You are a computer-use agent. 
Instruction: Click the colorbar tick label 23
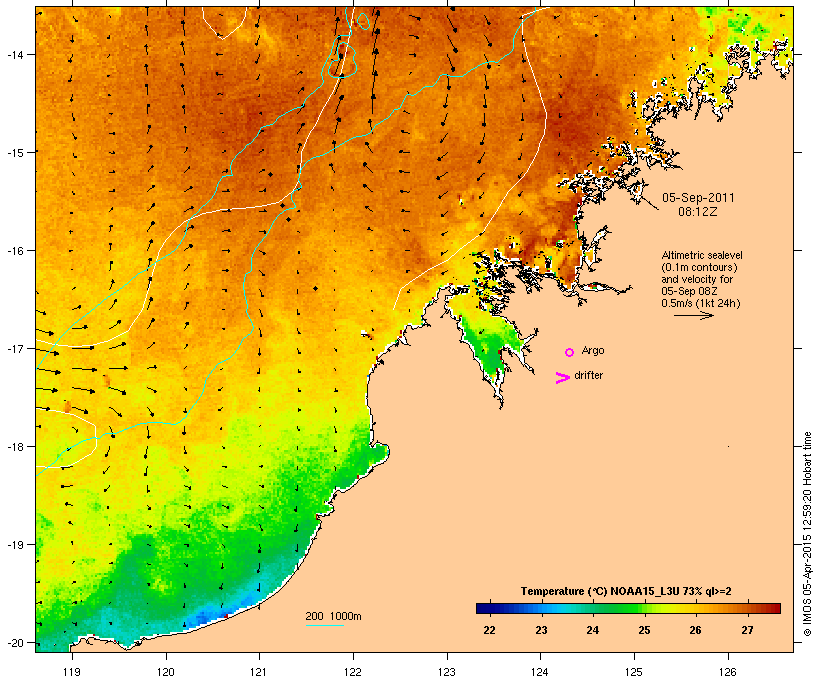541,630
